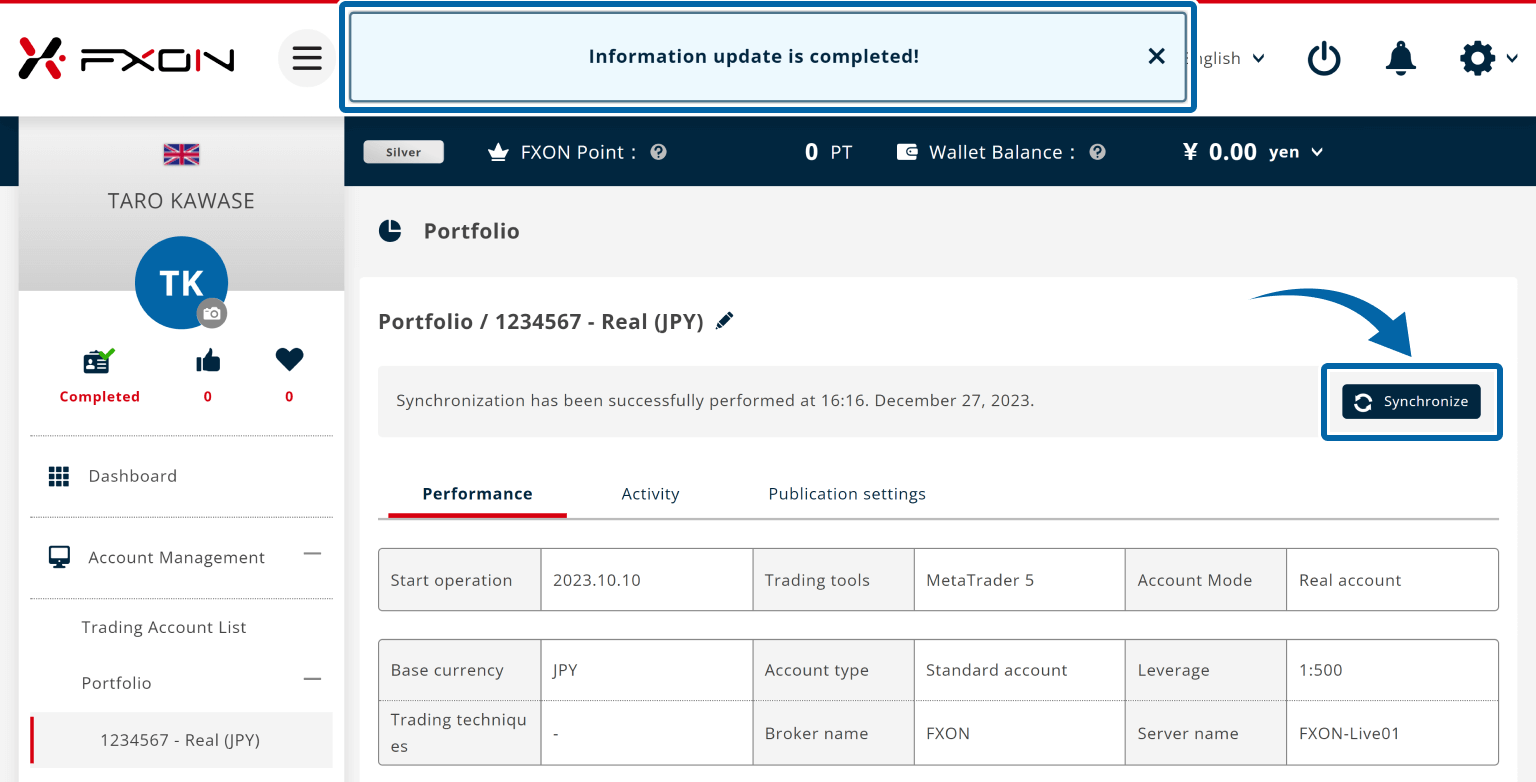Collapse the Portfolio submenu

coord(312,679)
